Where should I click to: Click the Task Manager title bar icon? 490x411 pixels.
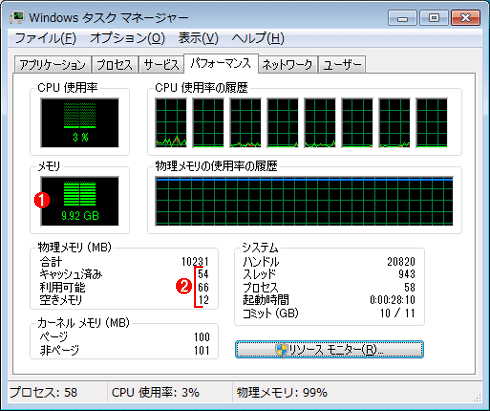tap(17, 18)
